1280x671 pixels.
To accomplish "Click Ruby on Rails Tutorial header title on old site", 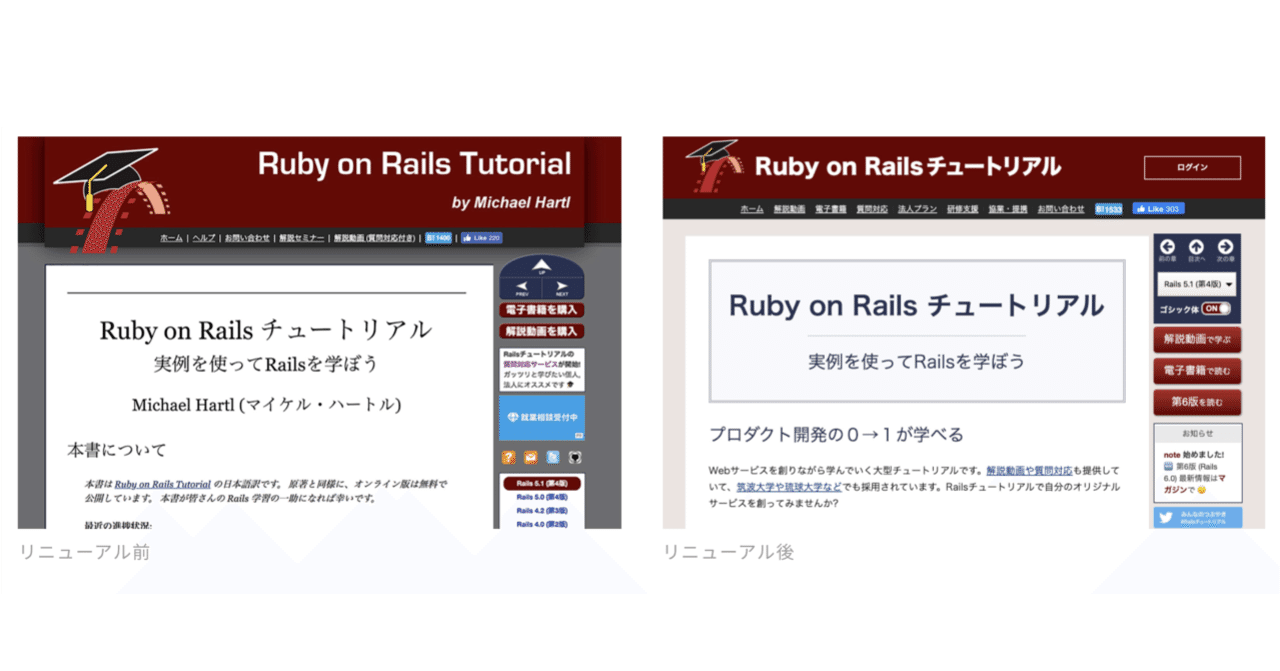I will pyautogui.click(x=414, y=164).
